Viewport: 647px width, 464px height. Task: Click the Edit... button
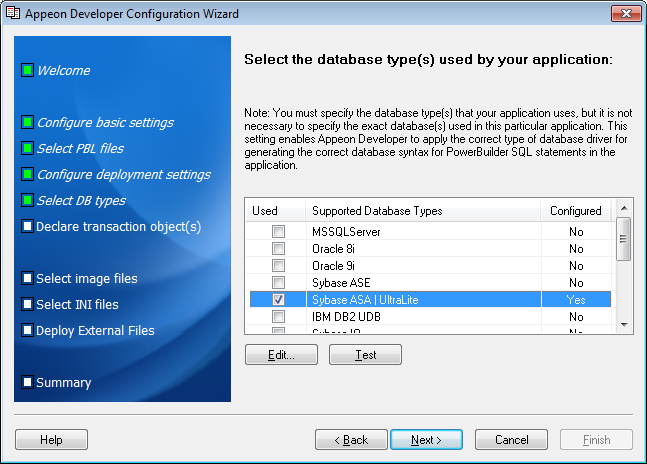(281, 355)
